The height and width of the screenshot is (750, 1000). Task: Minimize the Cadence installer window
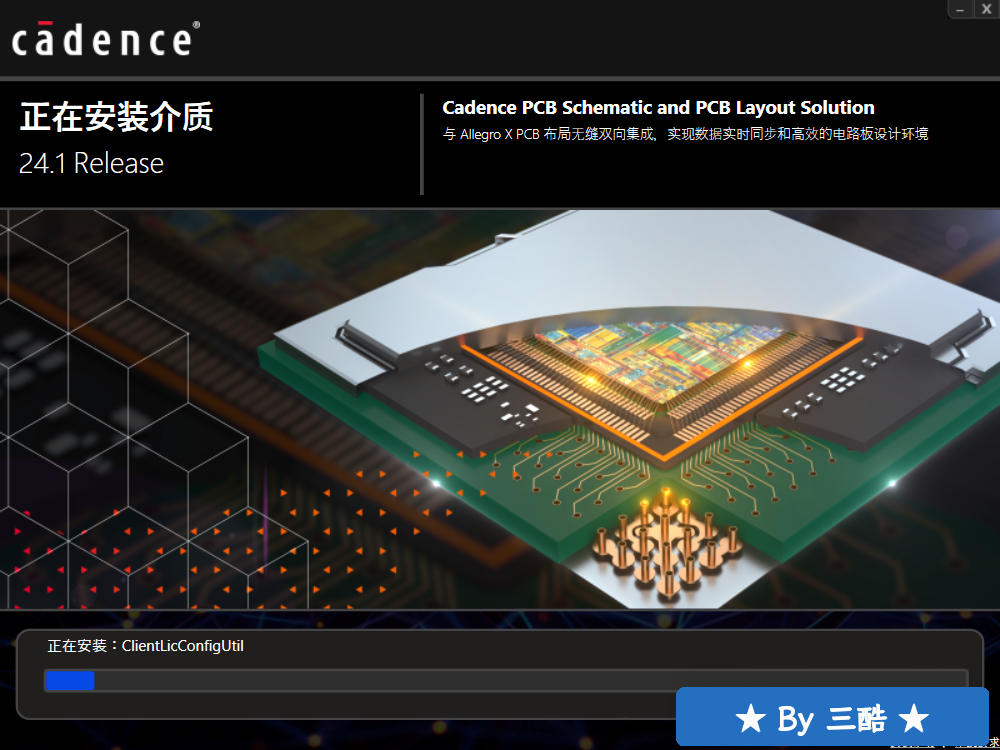click(960, 8)
